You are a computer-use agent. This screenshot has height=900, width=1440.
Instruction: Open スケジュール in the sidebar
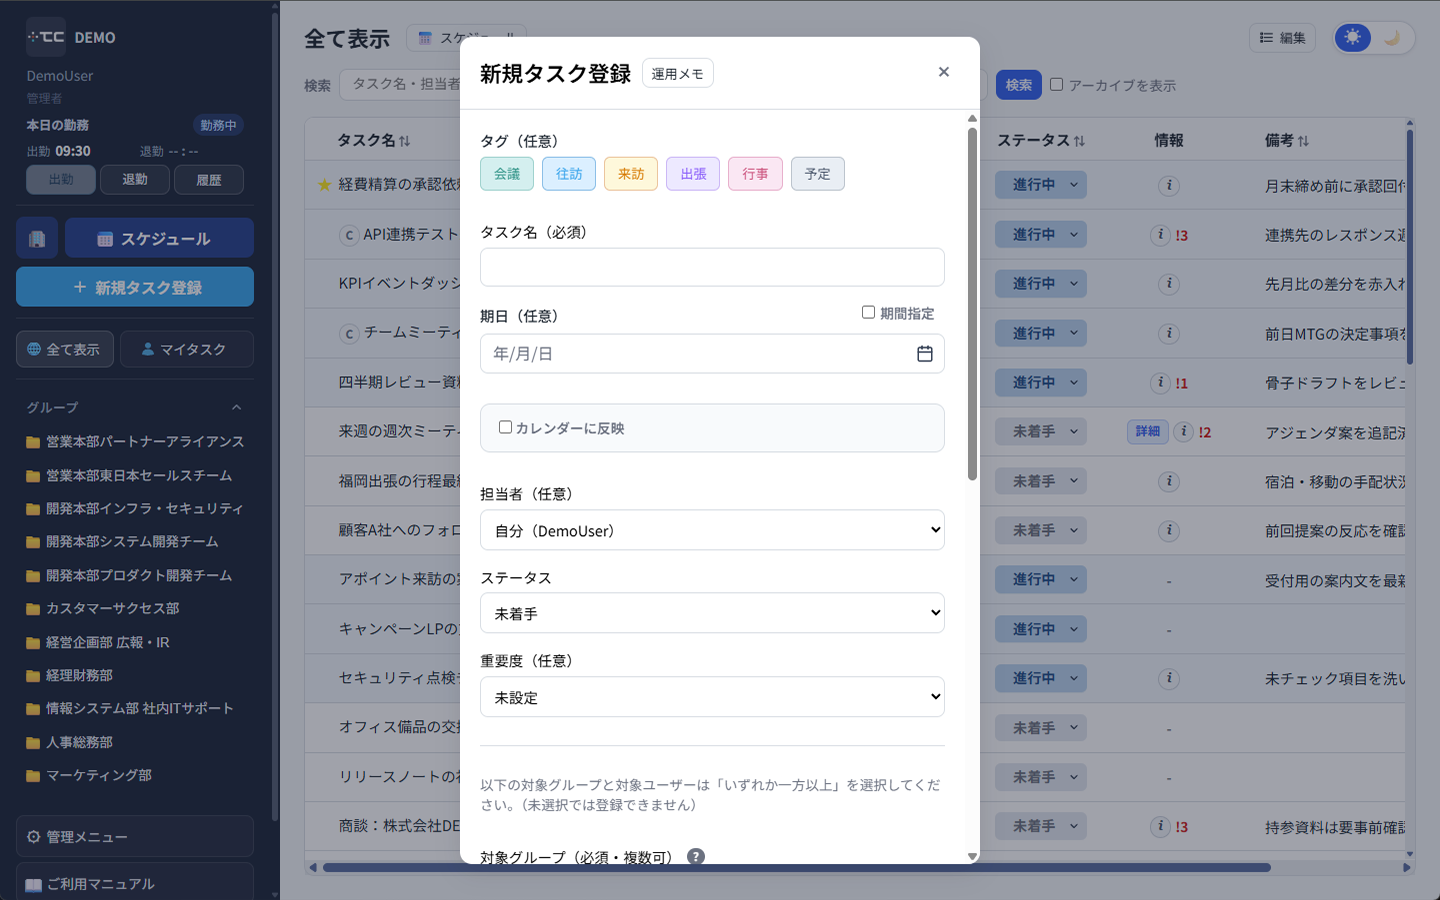(159, 239)
